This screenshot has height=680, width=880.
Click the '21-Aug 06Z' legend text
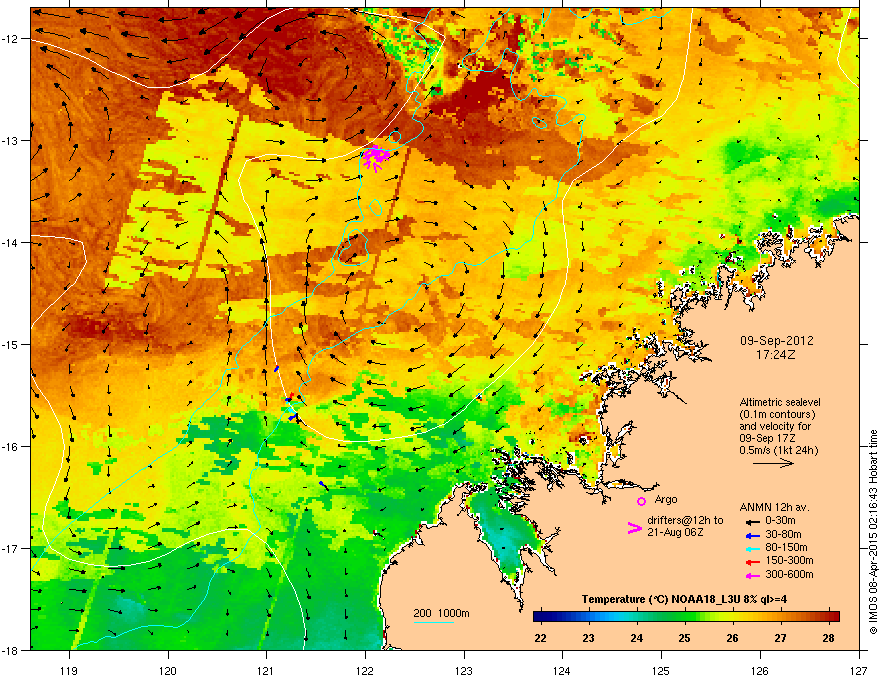[x=675, y=532]
